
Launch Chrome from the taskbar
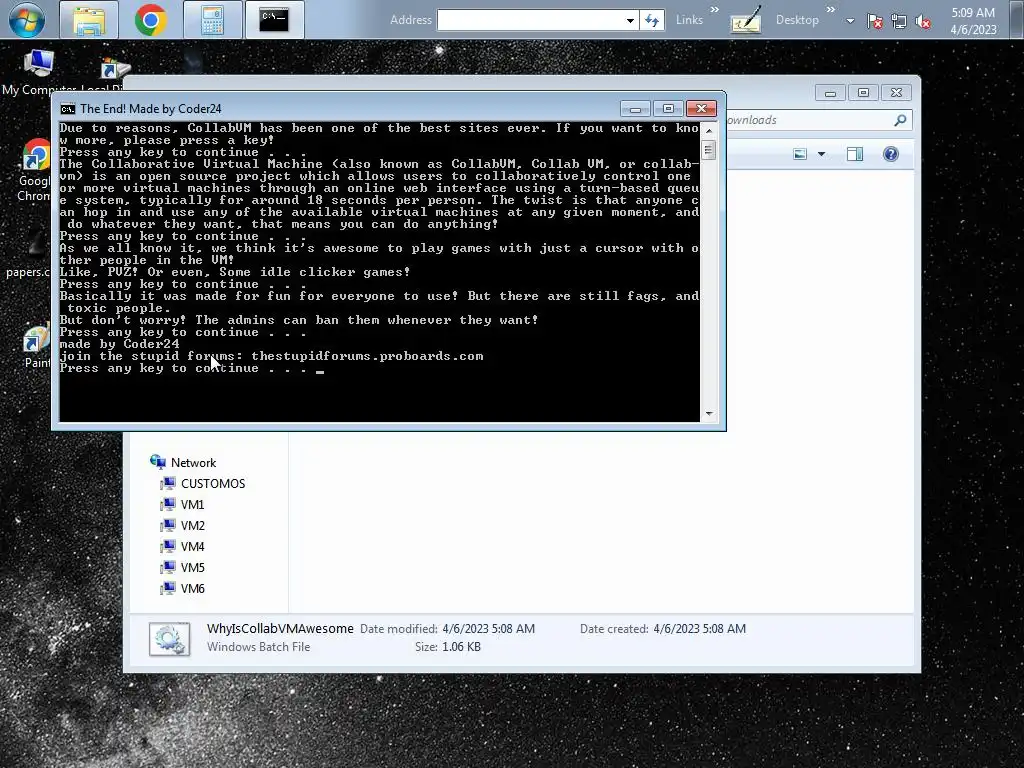click(x=151, y=20)
